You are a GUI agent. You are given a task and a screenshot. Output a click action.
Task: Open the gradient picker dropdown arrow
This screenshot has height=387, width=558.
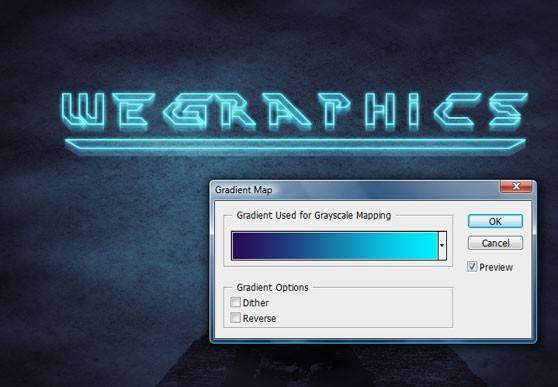(442, 246)
